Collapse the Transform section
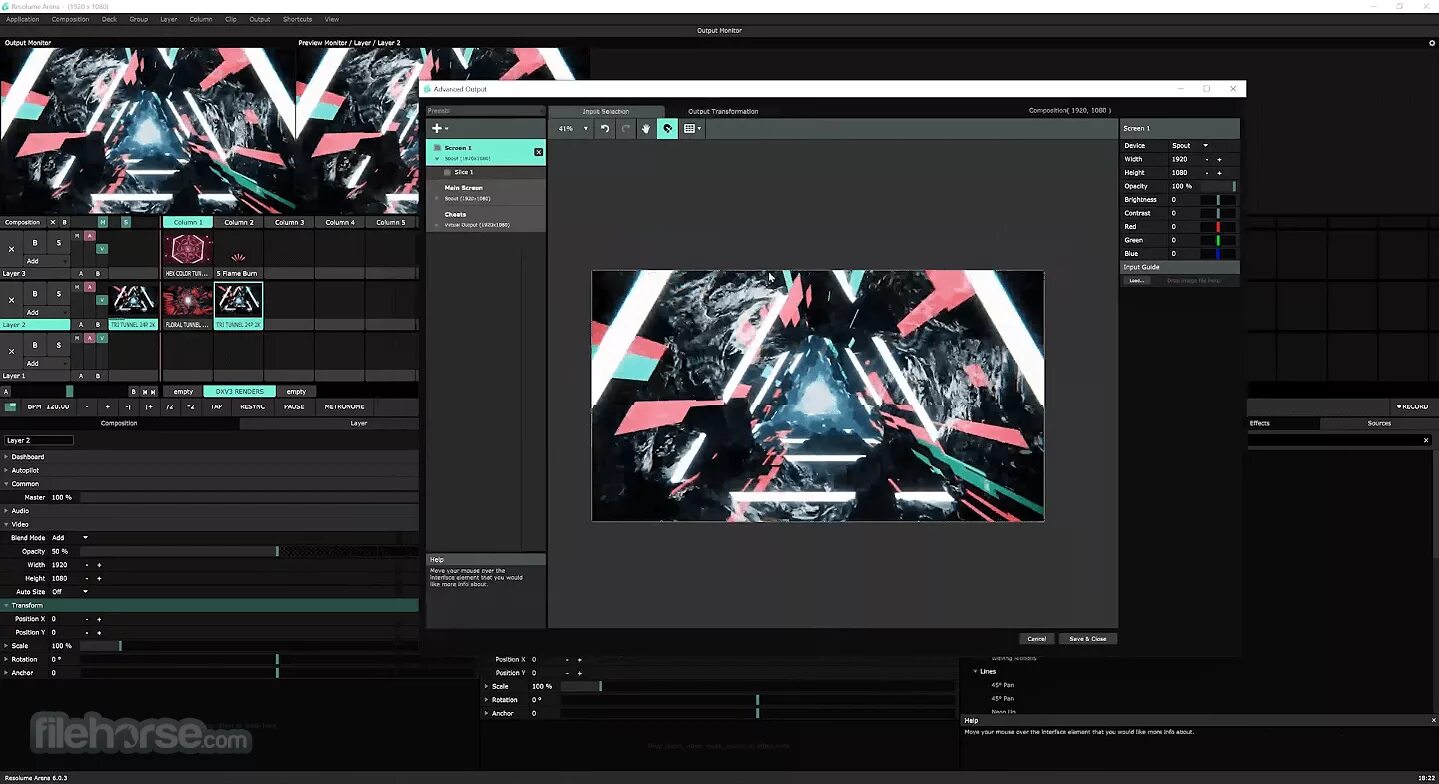Viewport: 1439px width, 784px height. pyautogui.click(x=210, y=605)
